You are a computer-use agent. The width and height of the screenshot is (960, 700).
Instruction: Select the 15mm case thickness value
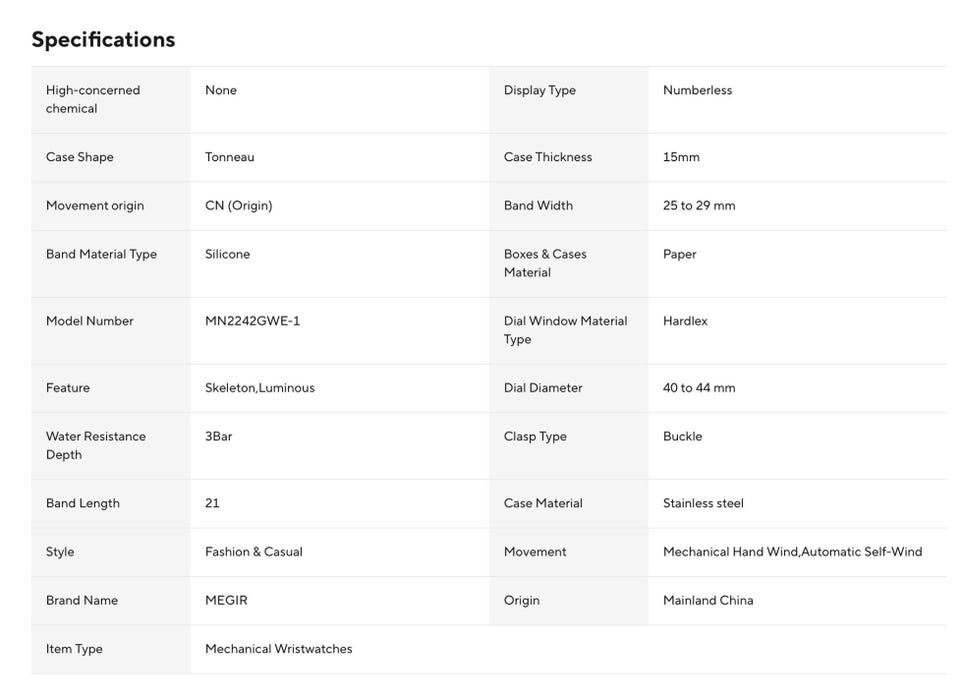(x=681, y=157)
